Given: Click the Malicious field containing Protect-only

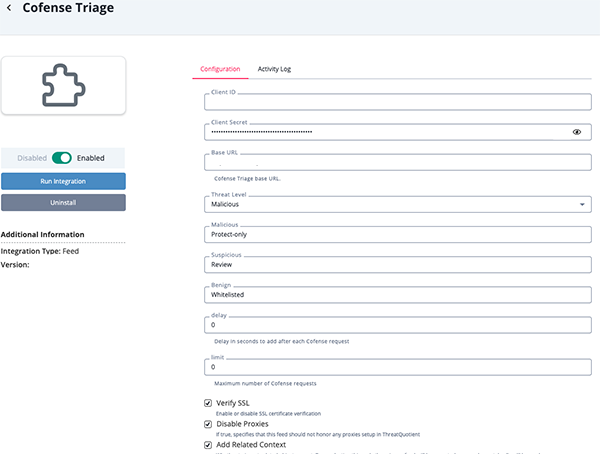Looking at the screenshot, I should [x=397, y=235].
